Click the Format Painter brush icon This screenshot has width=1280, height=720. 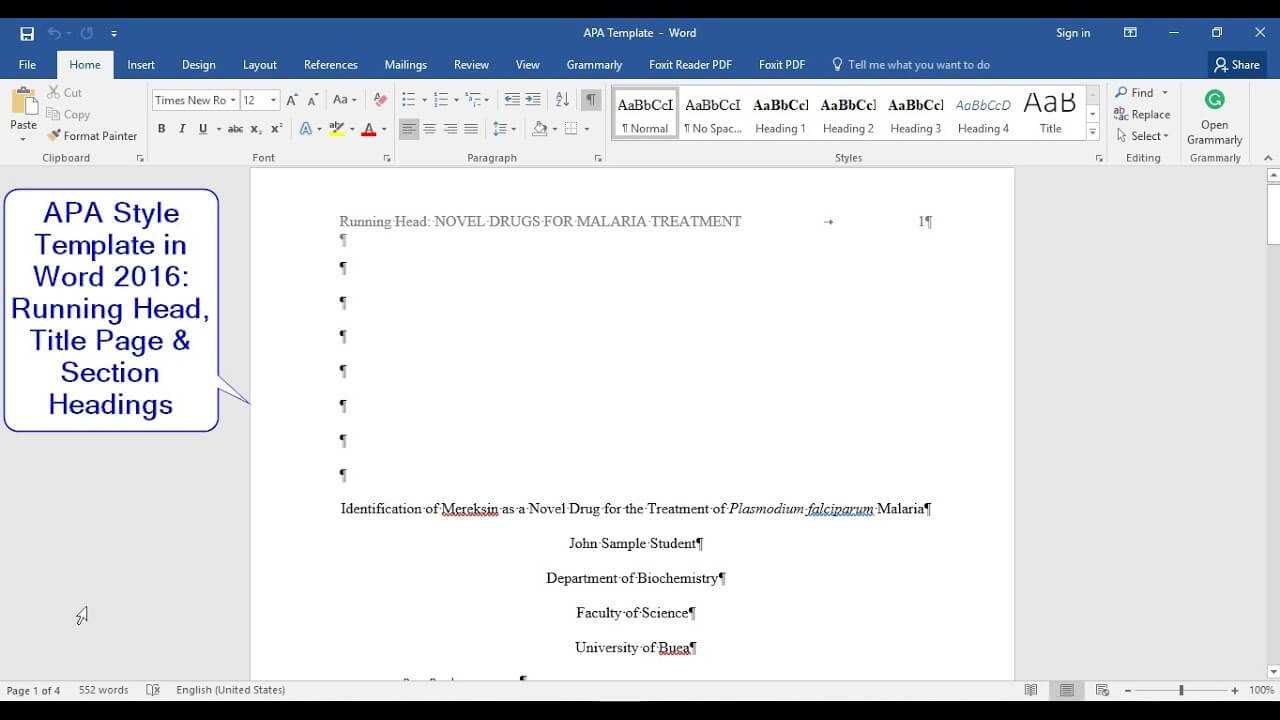tap(55, 136)
